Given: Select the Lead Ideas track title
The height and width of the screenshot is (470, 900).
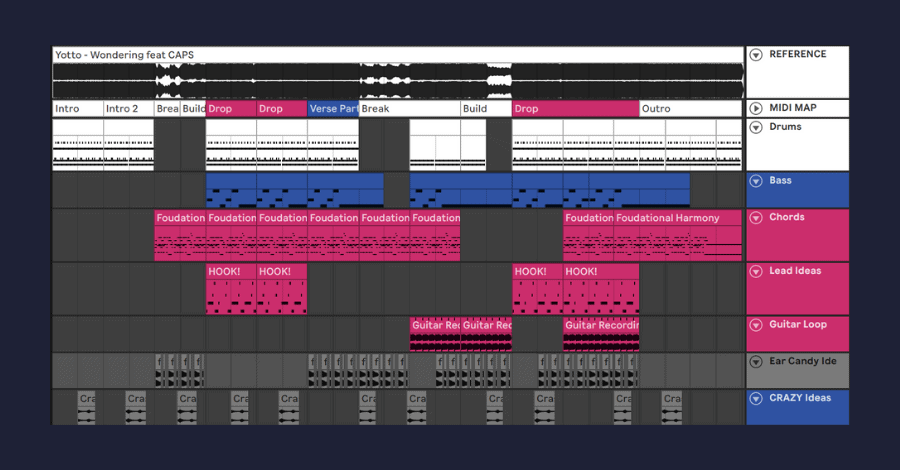Looking at the screenshot, I should pos(795,271).
